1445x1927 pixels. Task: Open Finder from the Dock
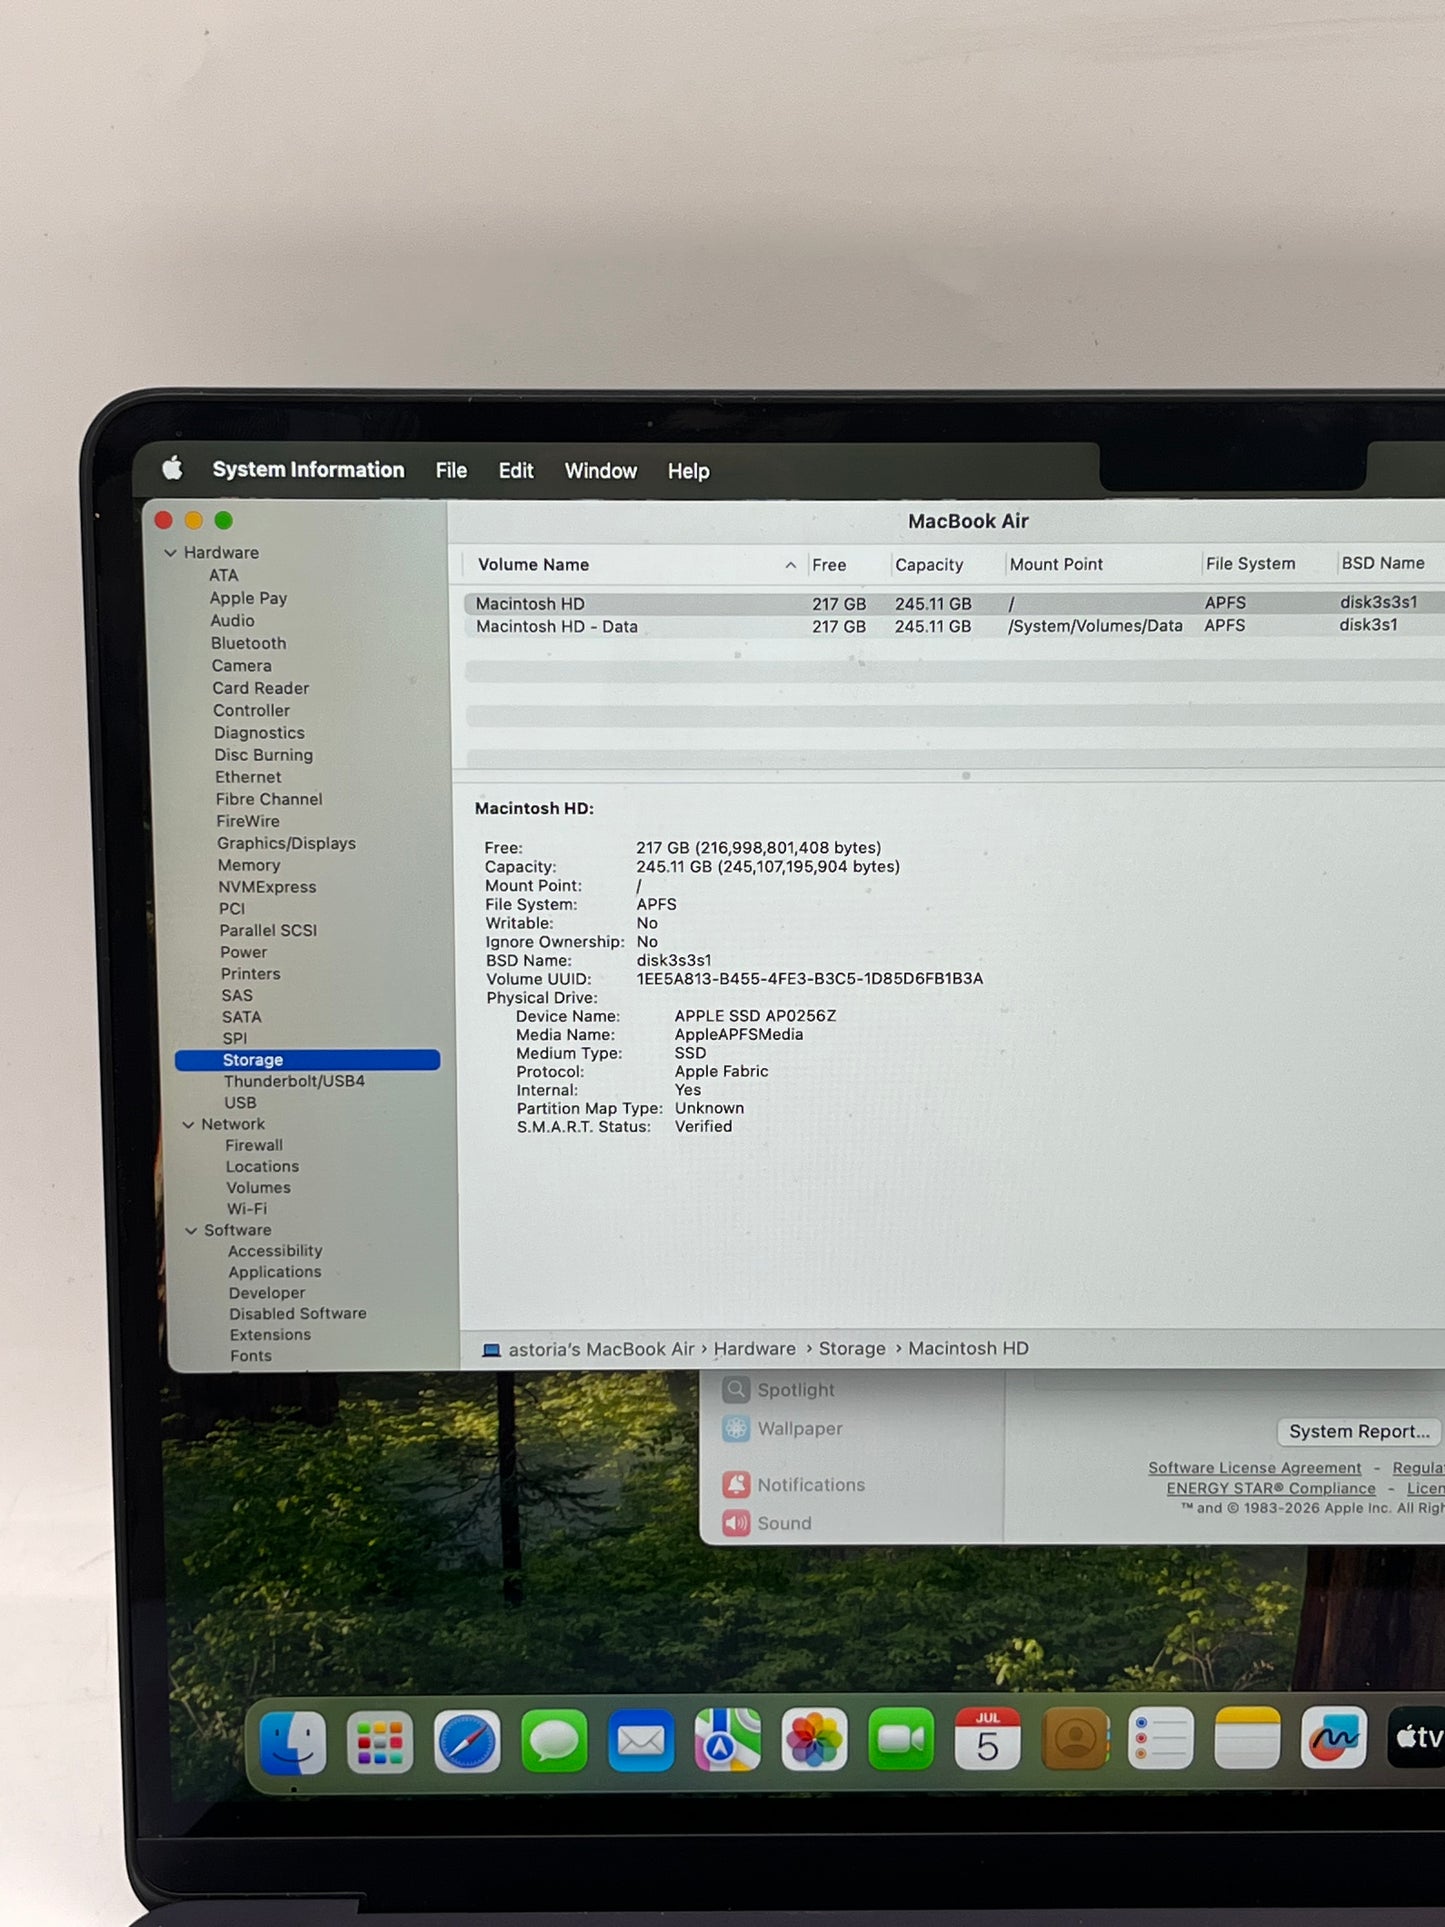[x=293, y=1742]
